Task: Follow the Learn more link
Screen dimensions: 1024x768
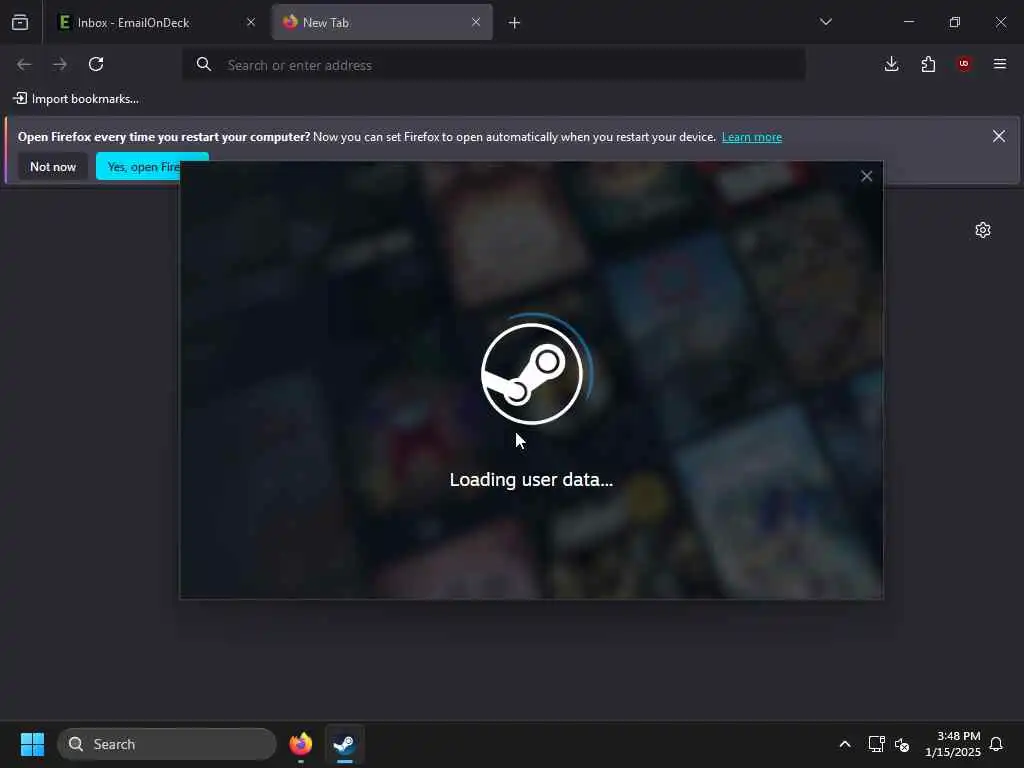Action: (752, 137)
